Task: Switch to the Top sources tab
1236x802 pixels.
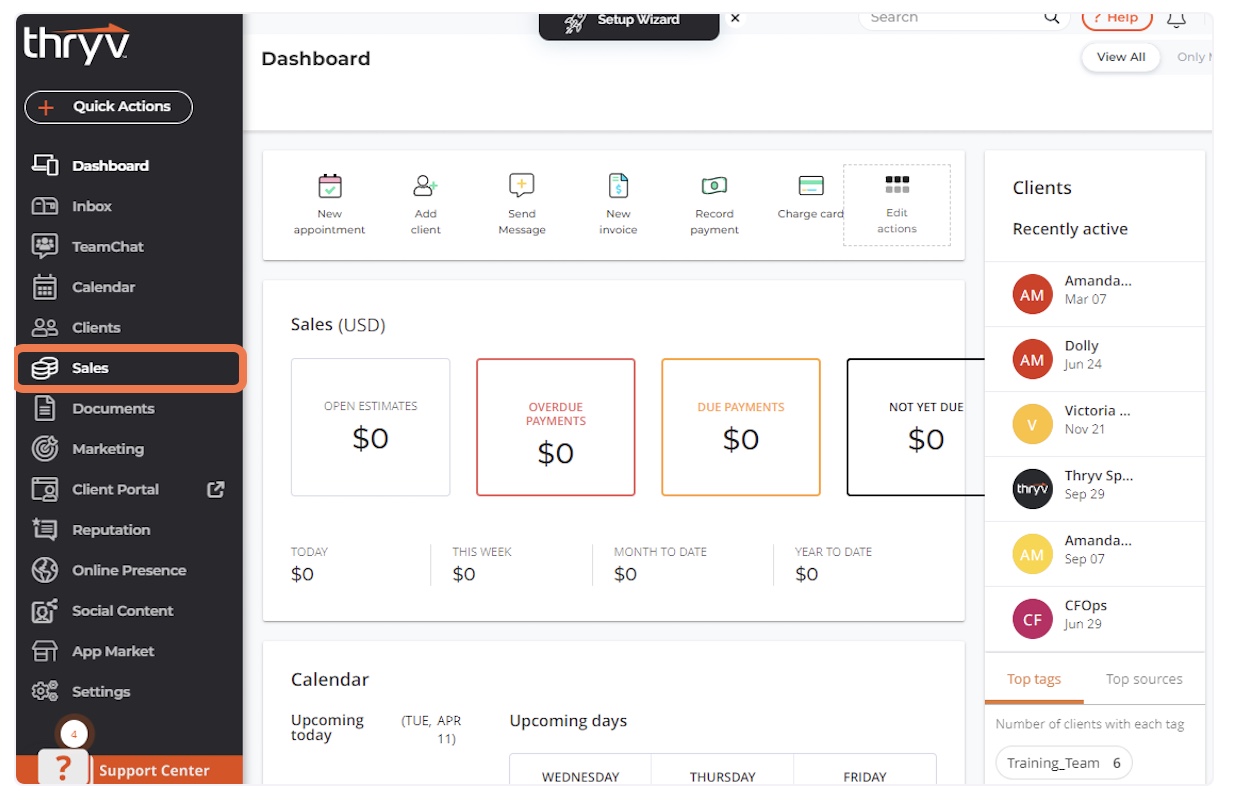Action: [x=1144, y=679]
